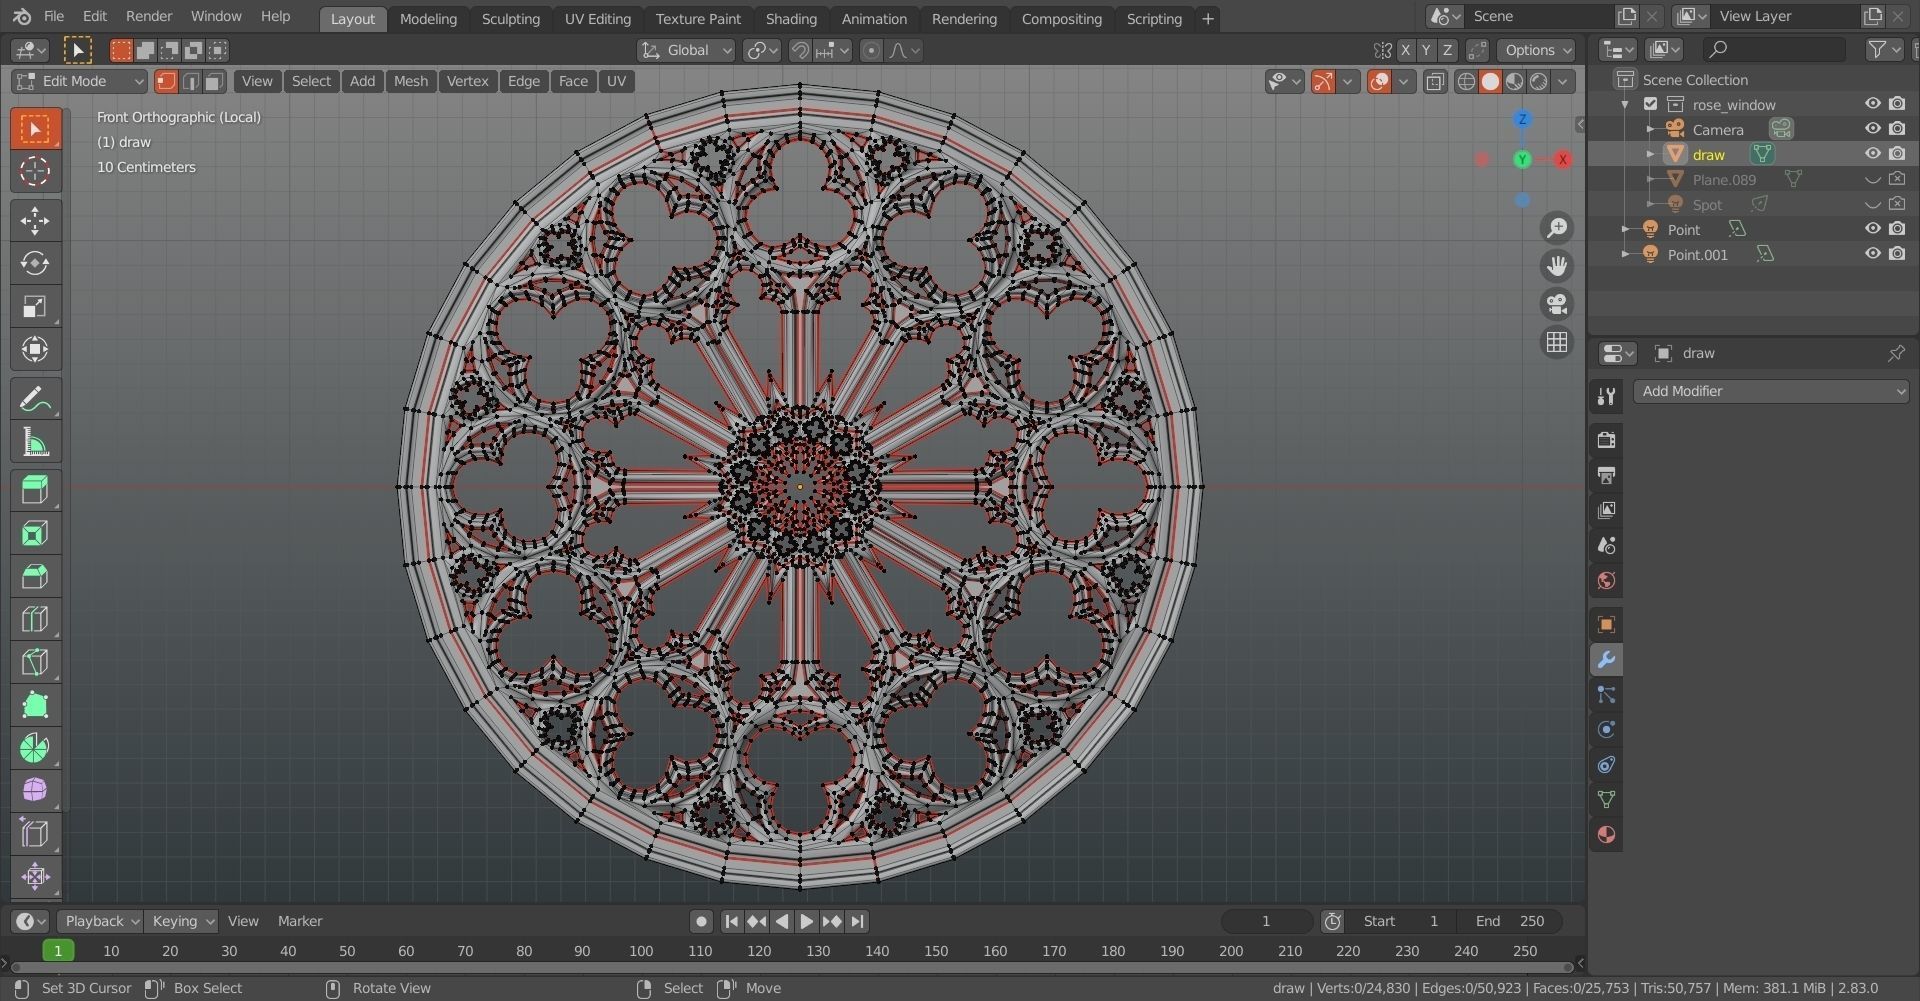
Task: Open the Output properties tab
Action: [x=1606, y=475]
